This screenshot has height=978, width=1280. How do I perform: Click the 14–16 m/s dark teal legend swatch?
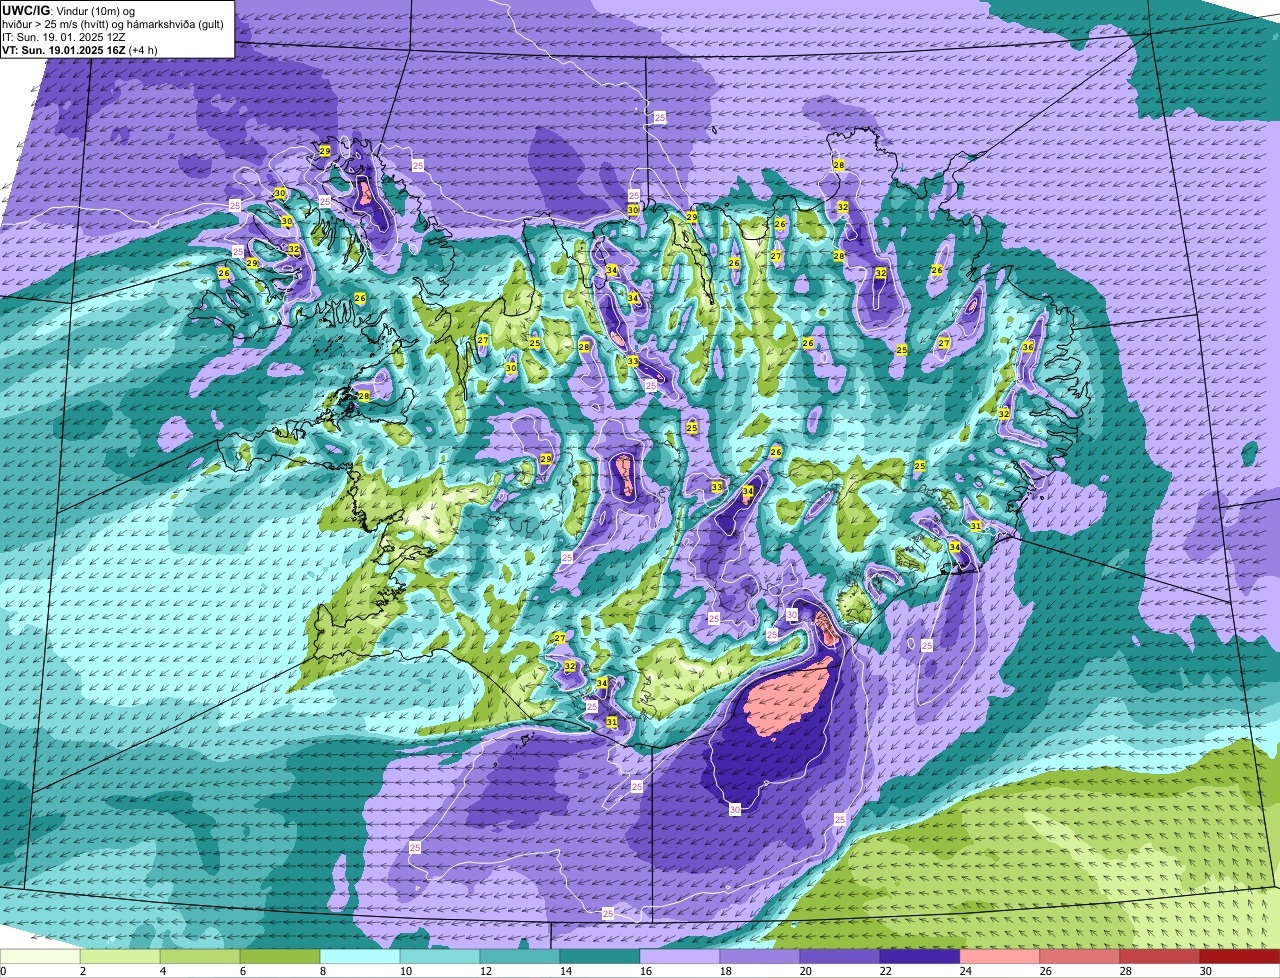click(600, 956)
